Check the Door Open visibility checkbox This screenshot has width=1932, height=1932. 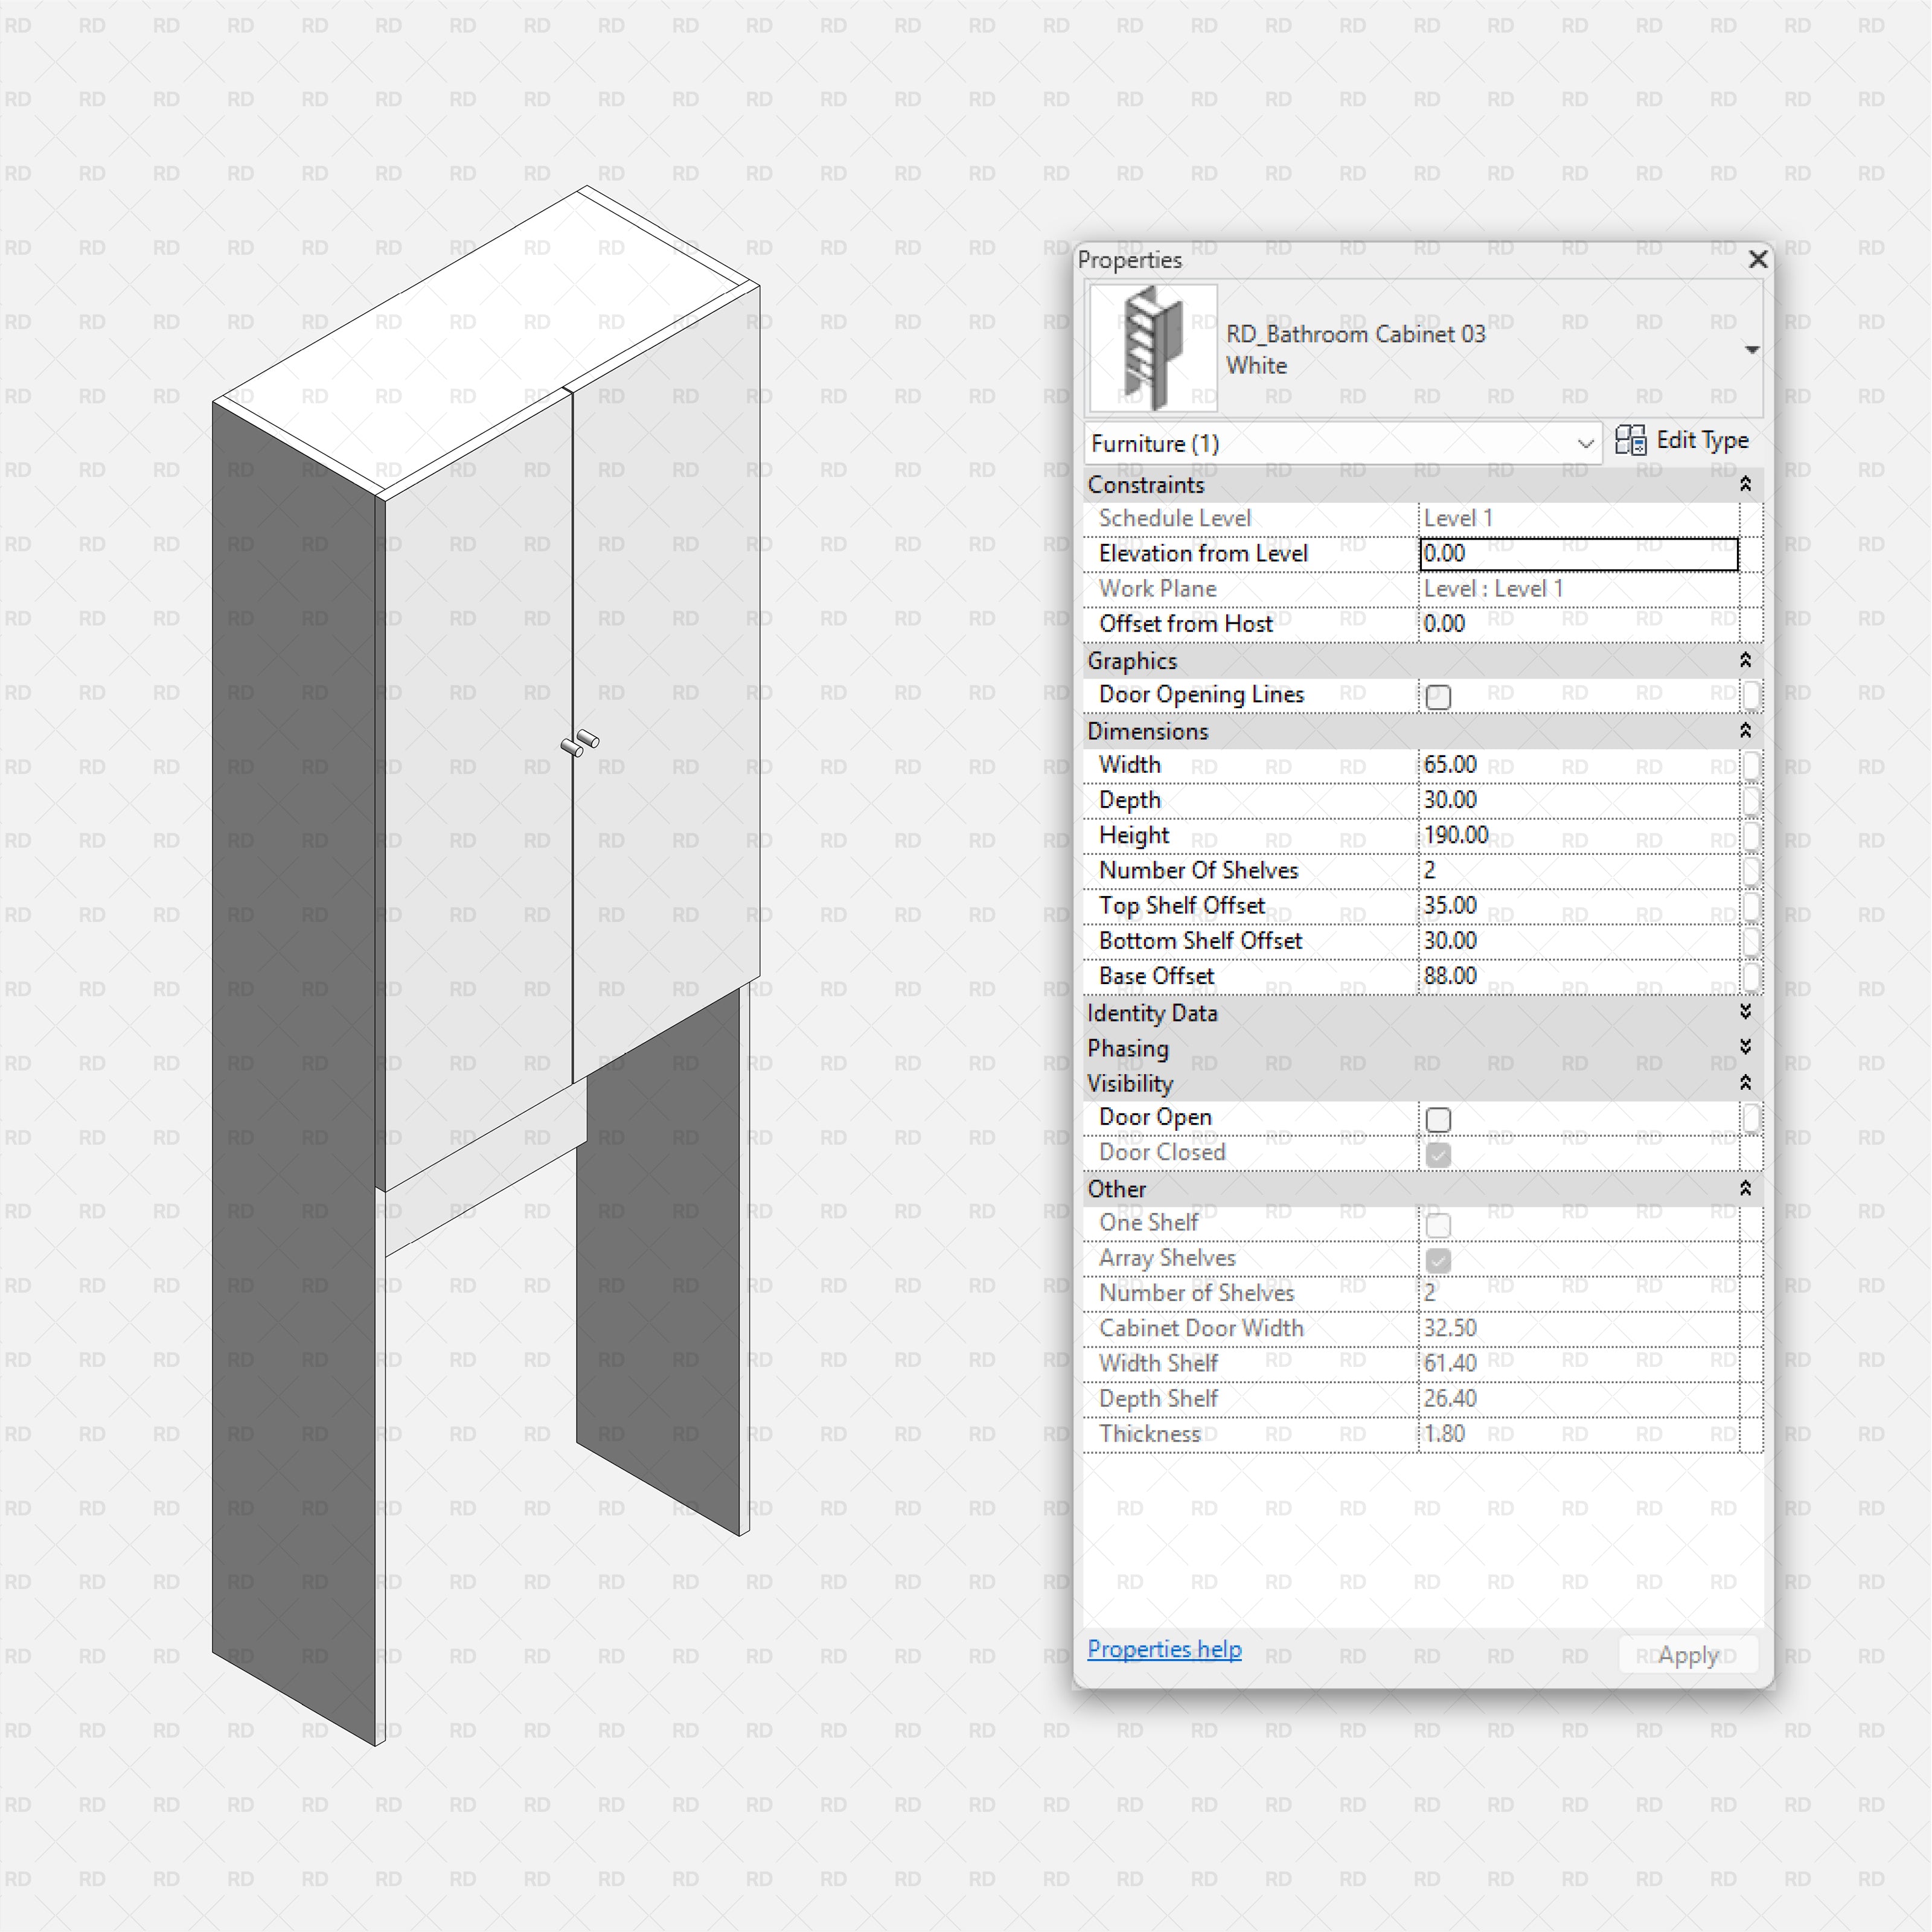tap(1438, 1120)
